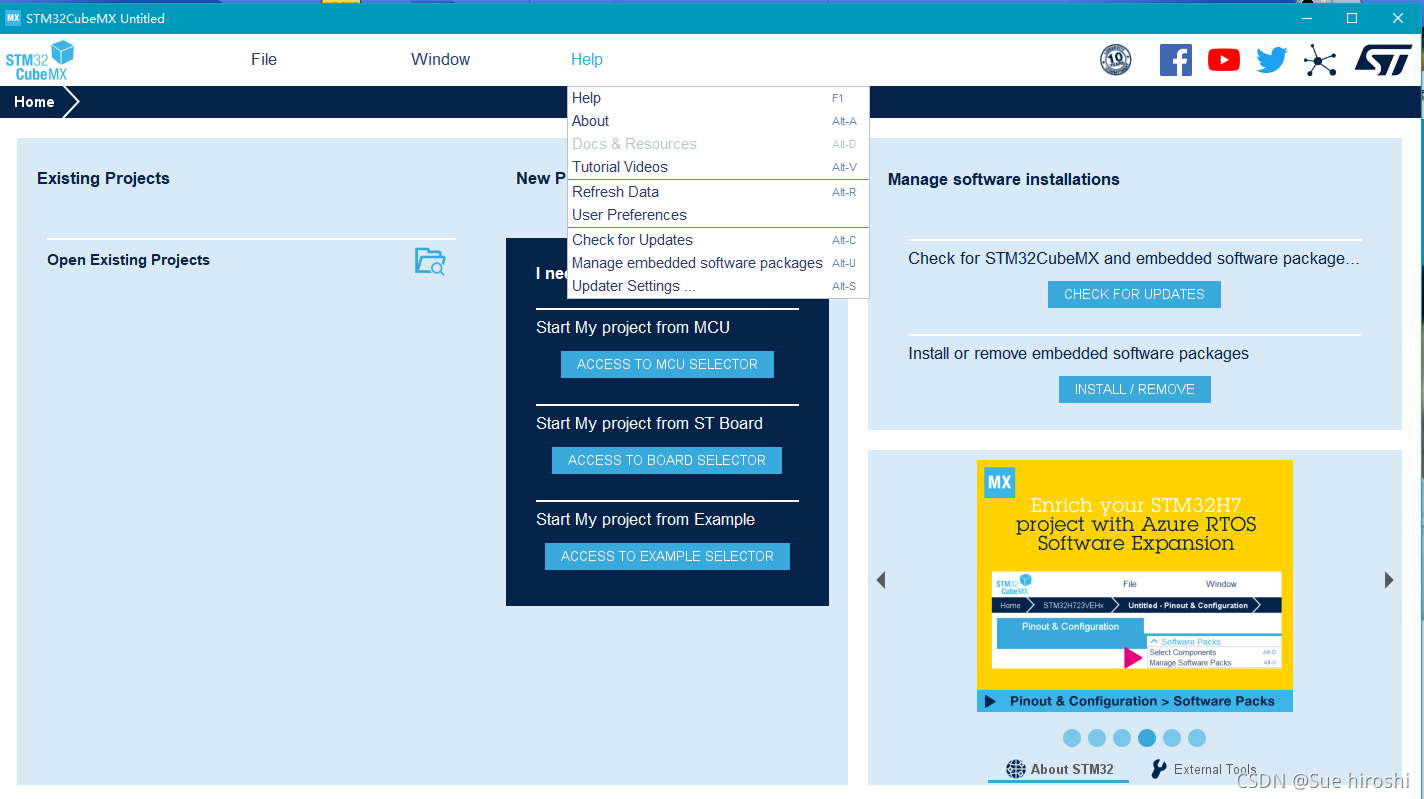Open the File menu
Screen dimensions: 1424x799
tap(264, 59)
